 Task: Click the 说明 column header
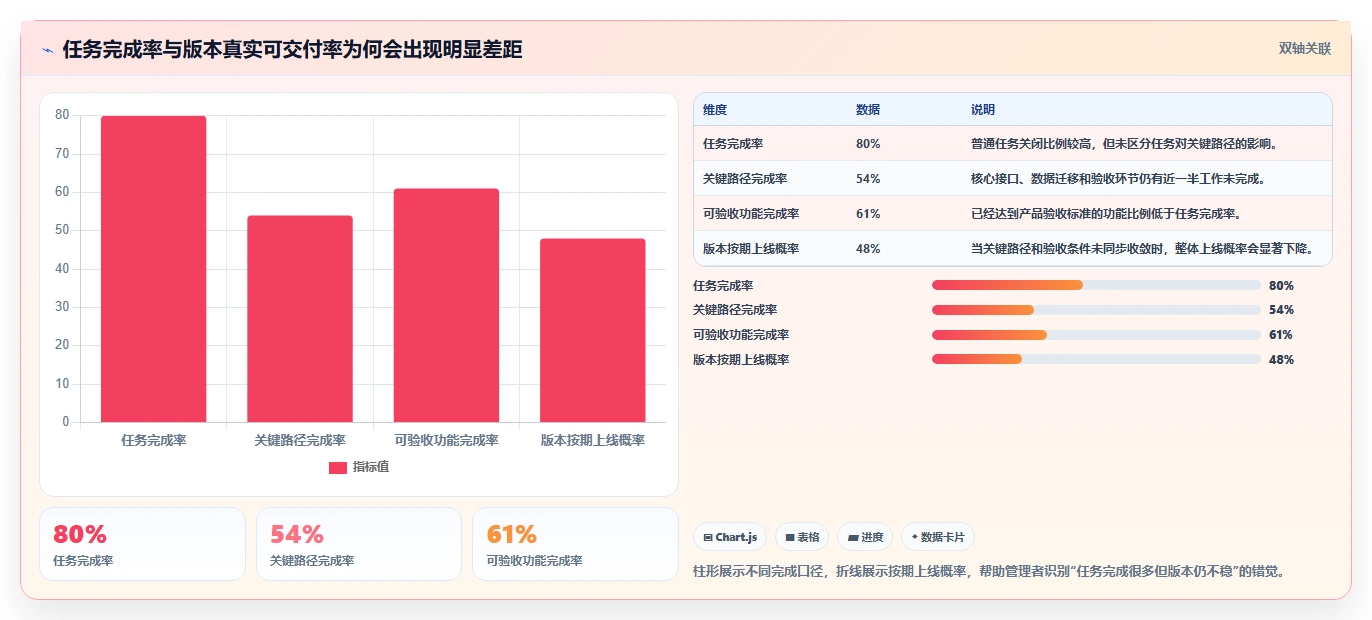(x=983, y=110)
